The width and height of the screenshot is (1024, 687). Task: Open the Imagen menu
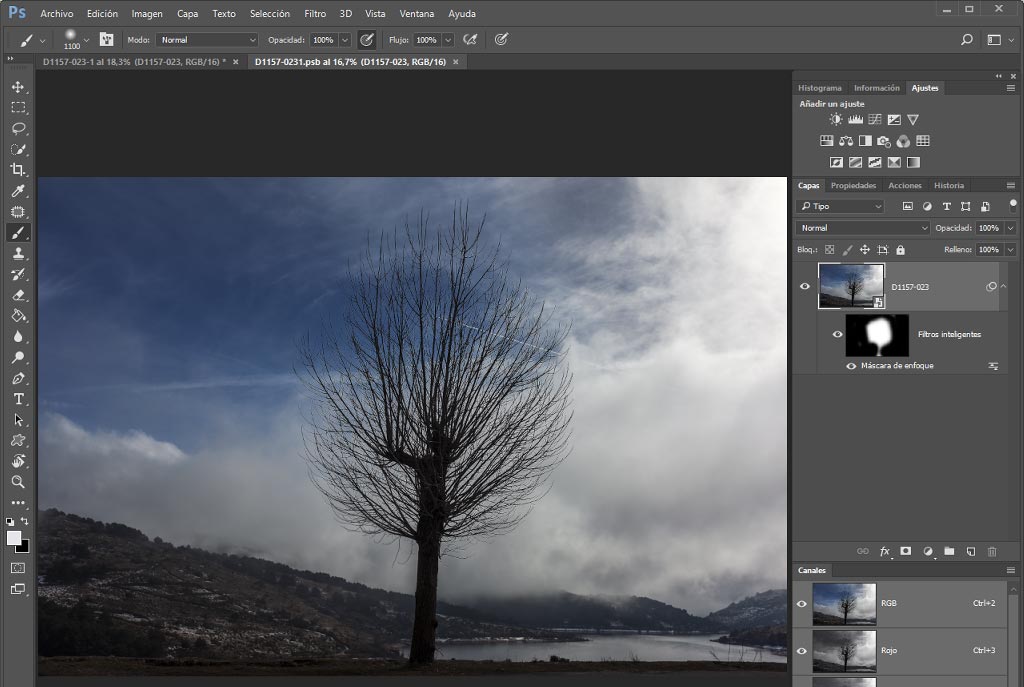pyautogui.click(x=147, y=13)
